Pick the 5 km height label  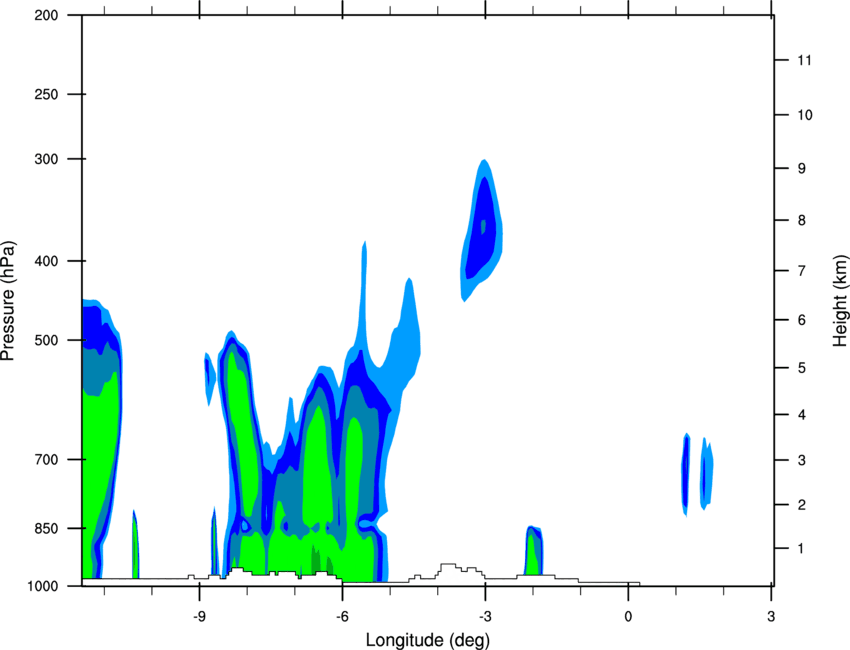coord(802,368)
